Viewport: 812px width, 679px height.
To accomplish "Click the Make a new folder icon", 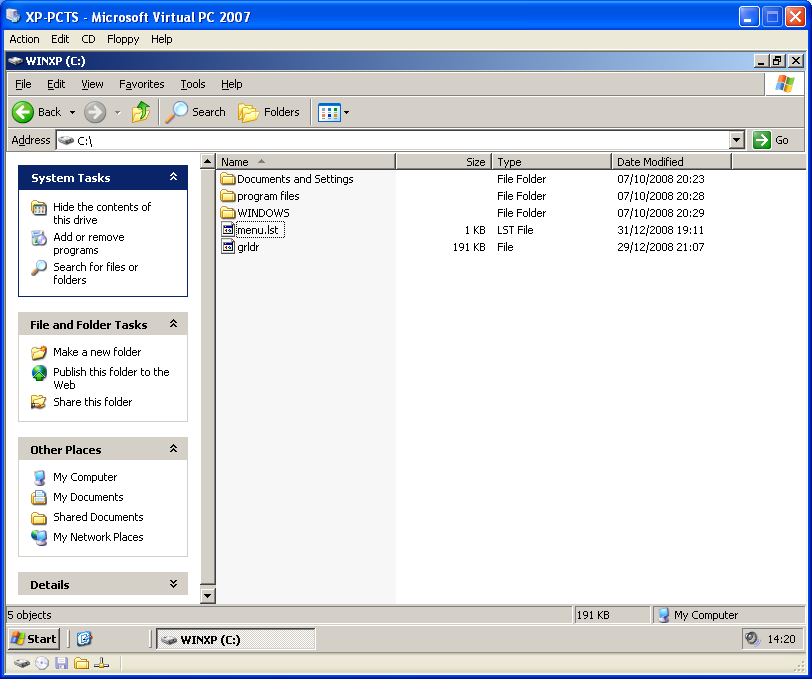I will coord(39,353).
